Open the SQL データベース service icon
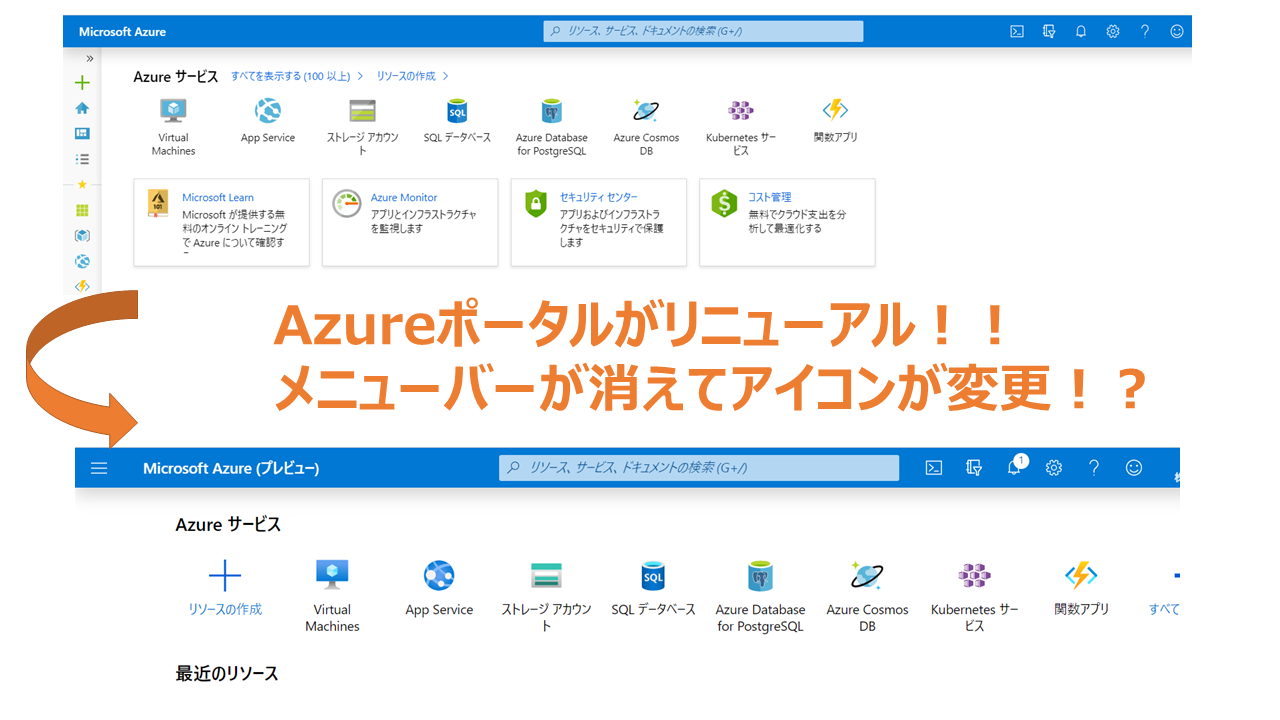This screenshot has height=720, width=1280. coord(457,111)
